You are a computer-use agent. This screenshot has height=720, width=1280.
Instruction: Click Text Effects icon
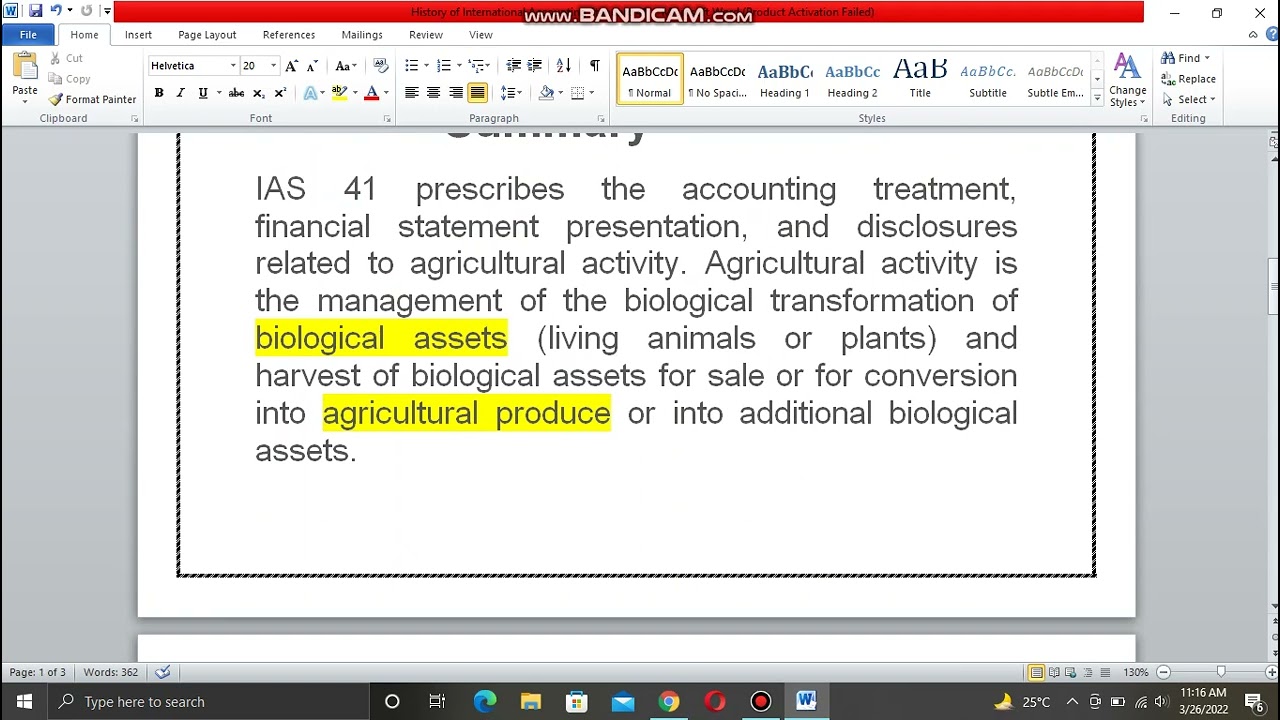point(310,93)
